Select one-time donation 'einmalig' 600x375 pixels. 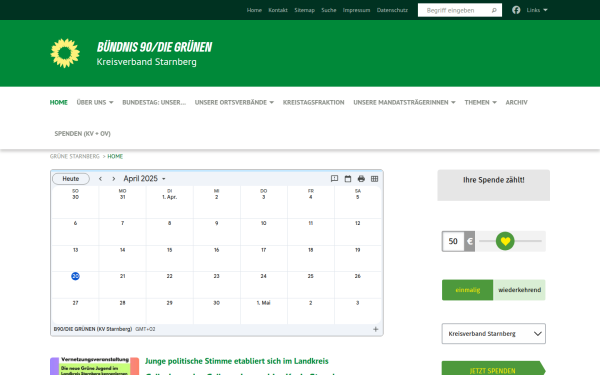coord(468,290)
